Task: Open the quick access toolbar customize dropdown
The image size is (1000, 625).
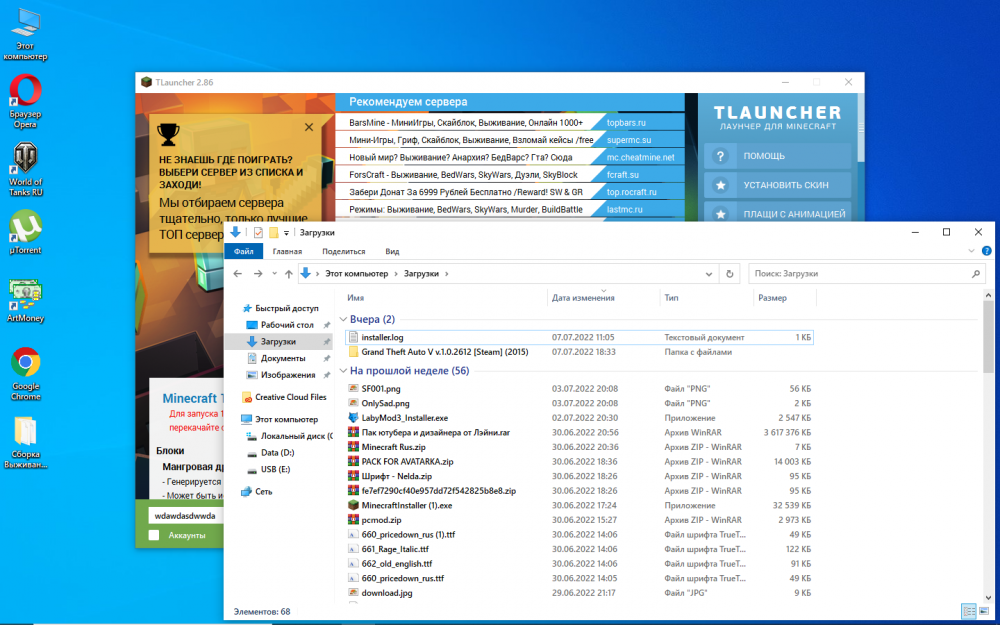Action: pos(286,233)
